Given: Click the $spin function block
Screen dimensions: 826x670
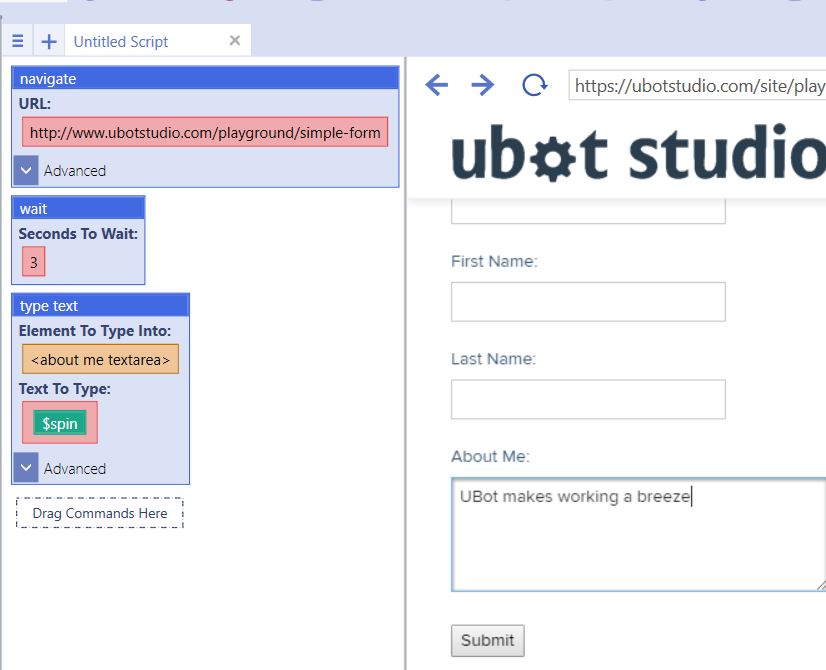Looking at the screenshot, I should click(60, 423).
